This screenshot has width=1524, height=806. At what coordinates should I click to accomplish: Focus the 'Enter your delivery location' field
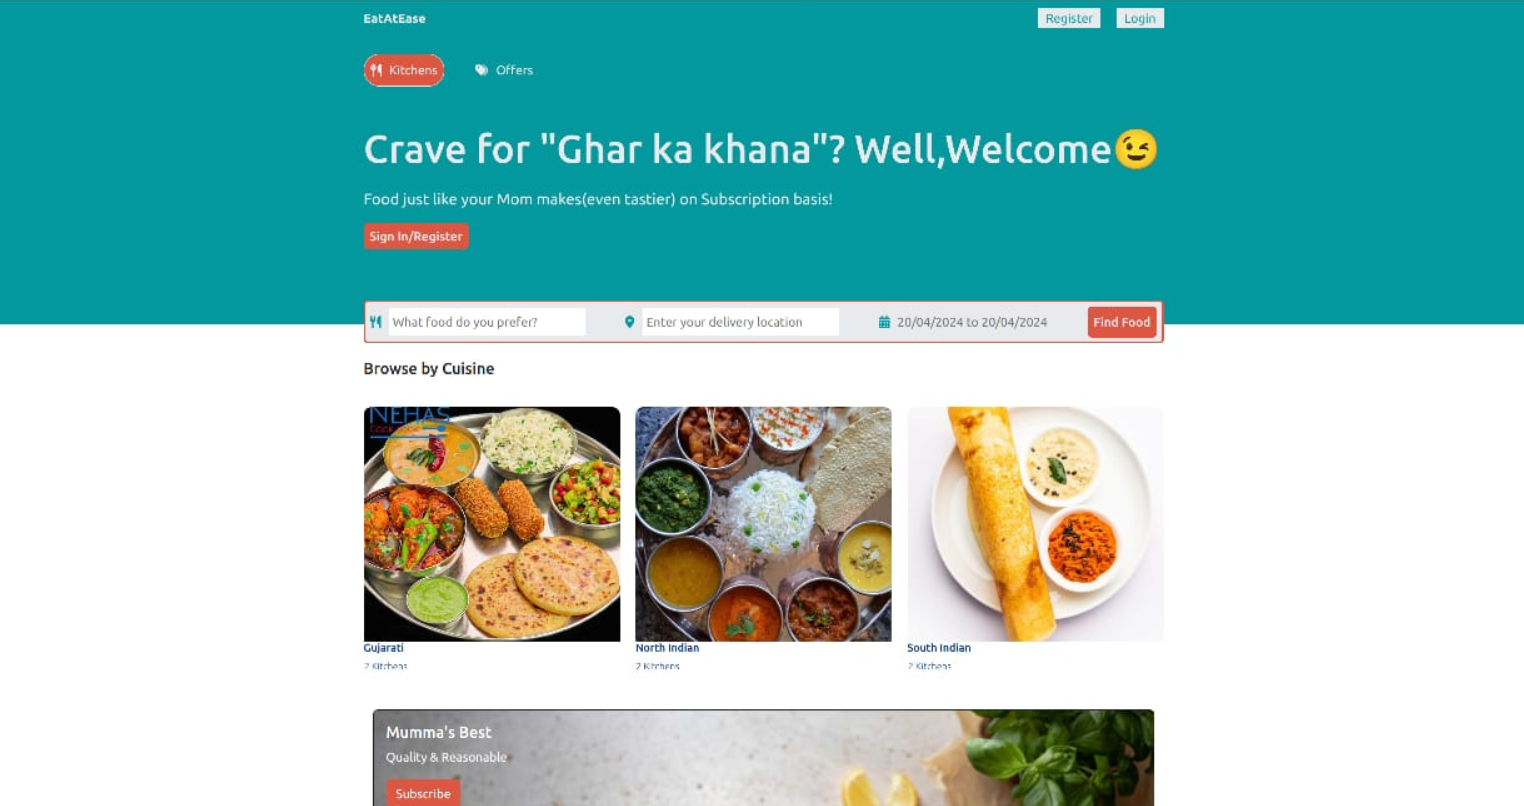(x=740, y=322)
